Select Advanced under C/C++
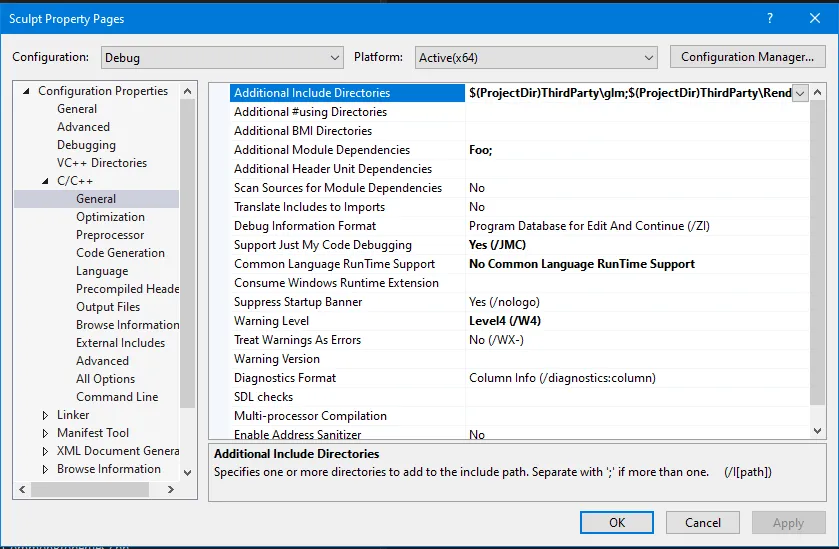 [x=102, y=361]
